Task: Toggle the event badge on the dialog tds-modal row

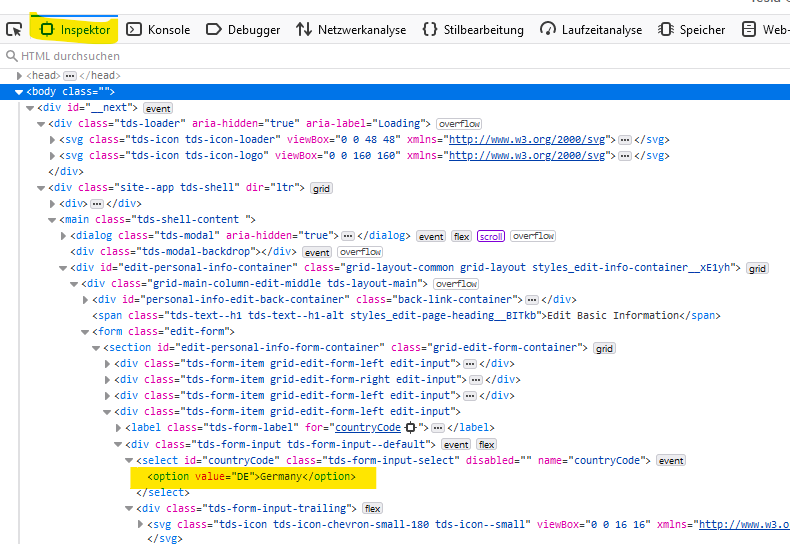Action: click(x=431, y=236)
